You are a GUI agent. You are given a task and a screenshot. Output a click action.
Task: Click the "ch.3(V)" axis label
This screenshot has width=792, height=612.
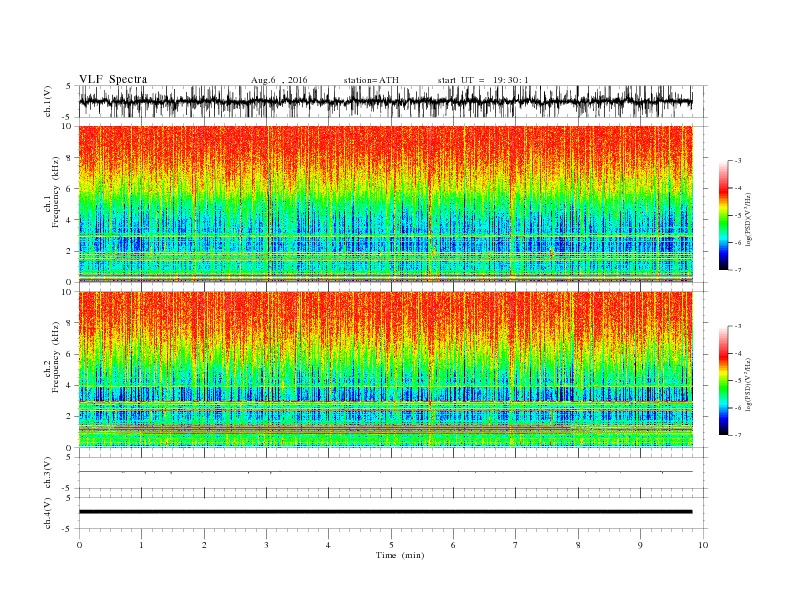pyautogui.click(x=48, y=473)
